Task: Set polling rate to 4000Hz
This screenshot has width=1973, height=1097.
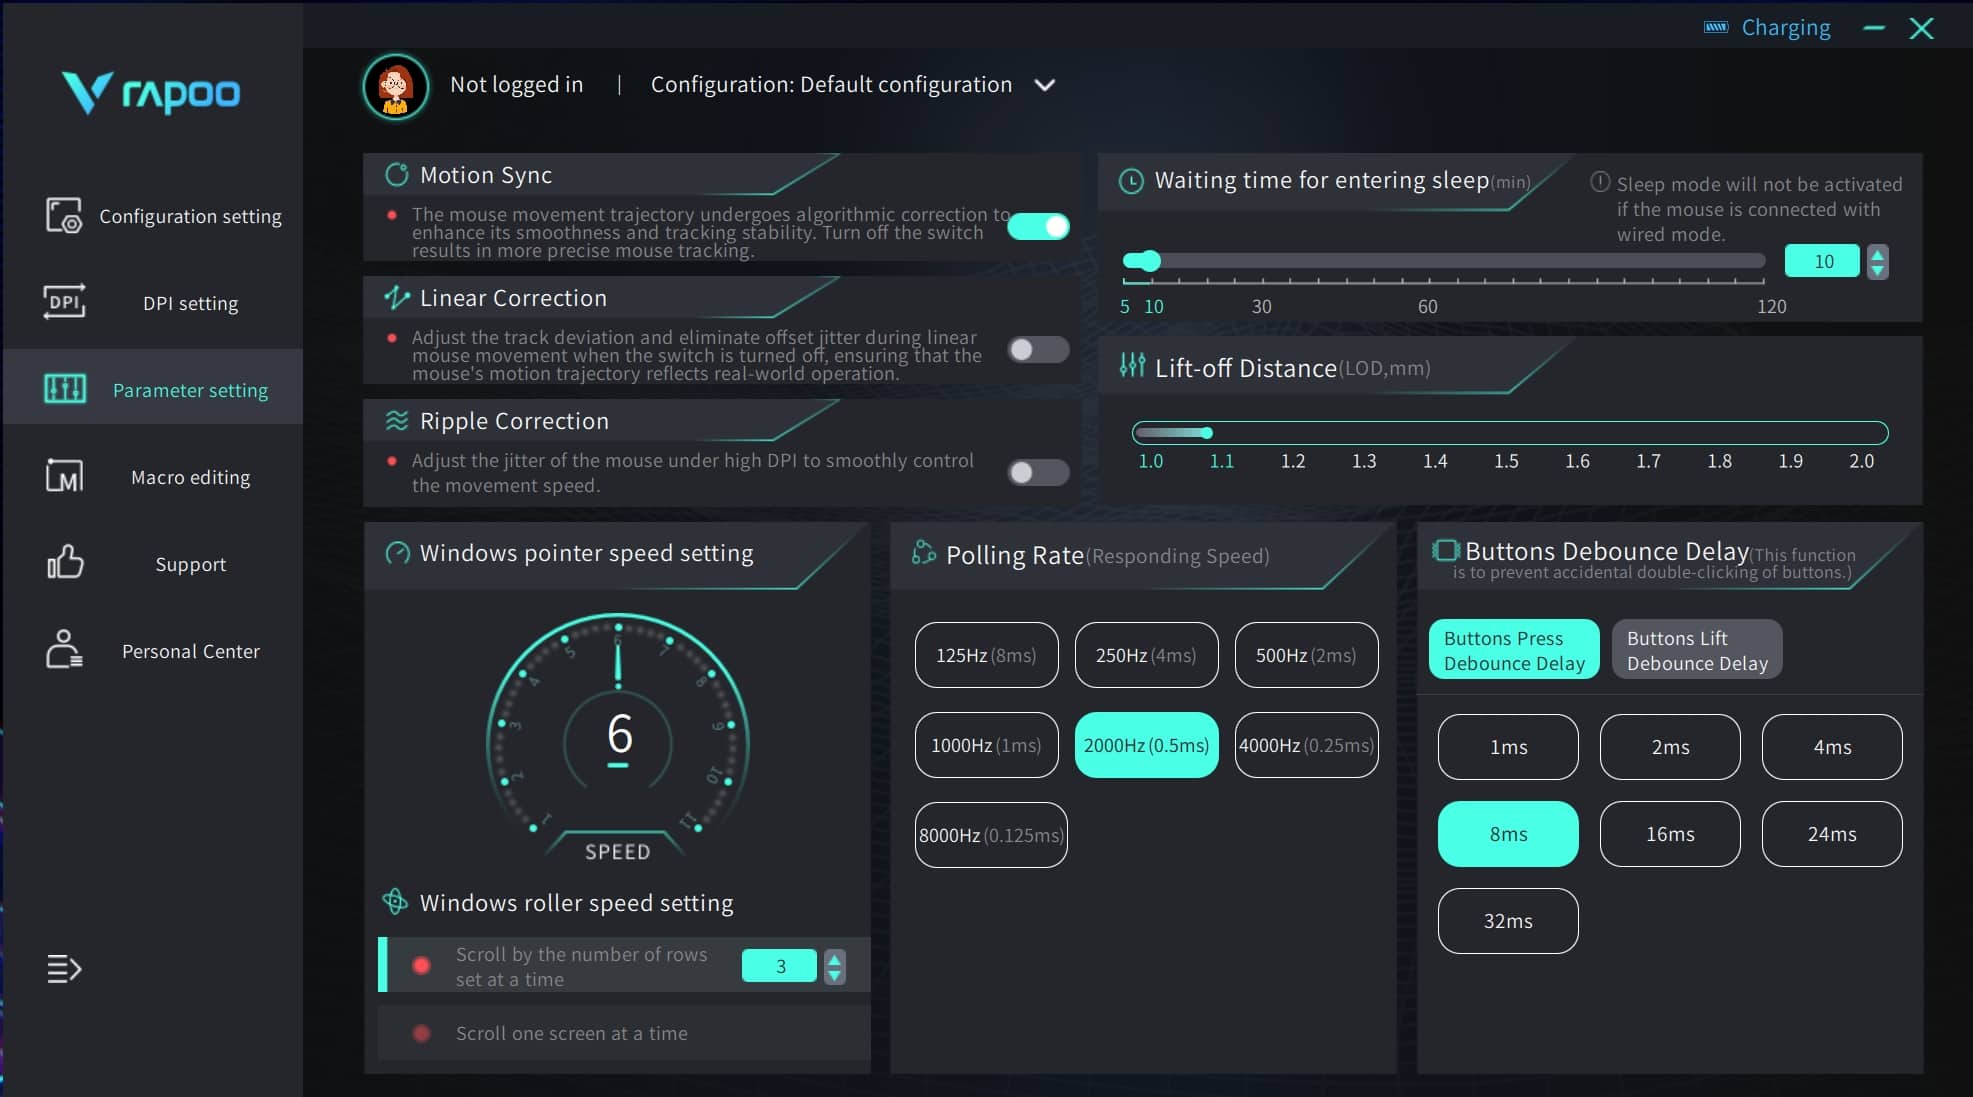Action: 1306,745
